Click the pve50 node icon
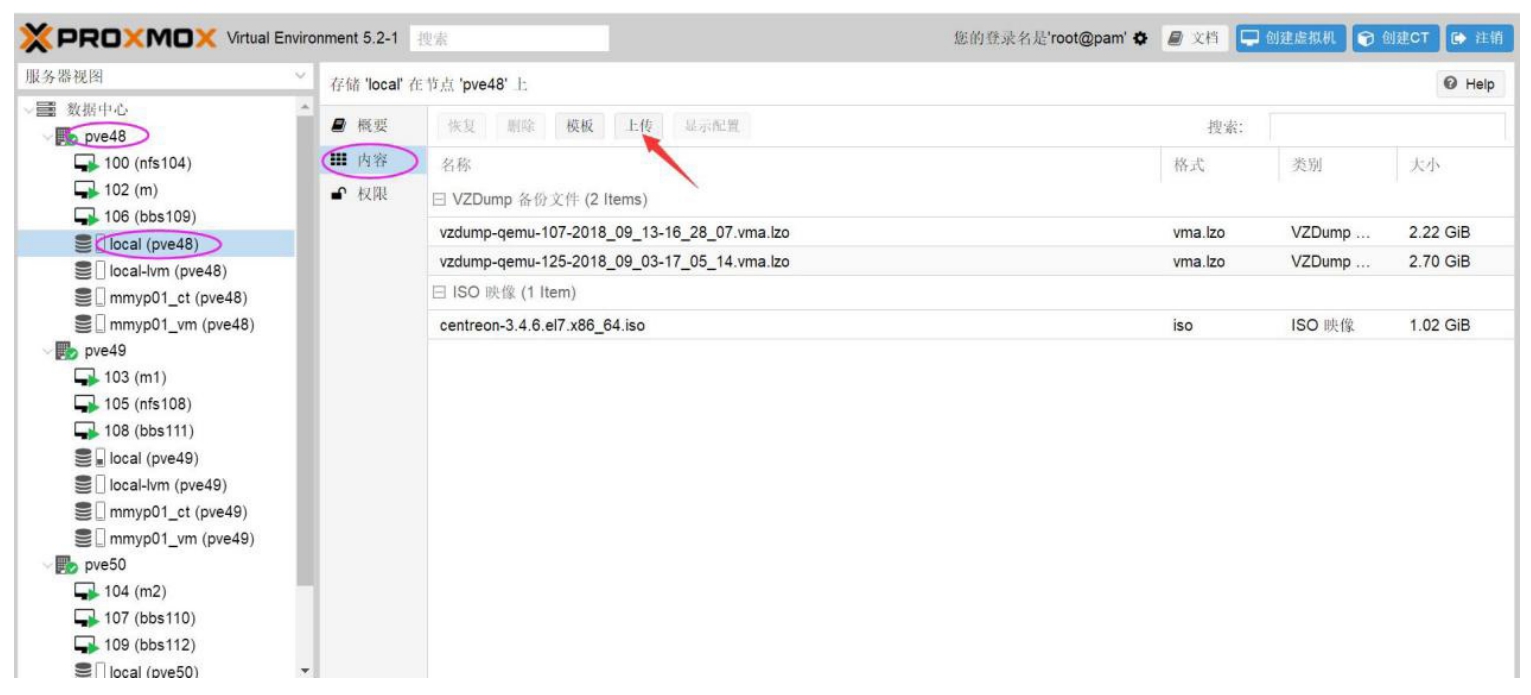 pos(66,566)
